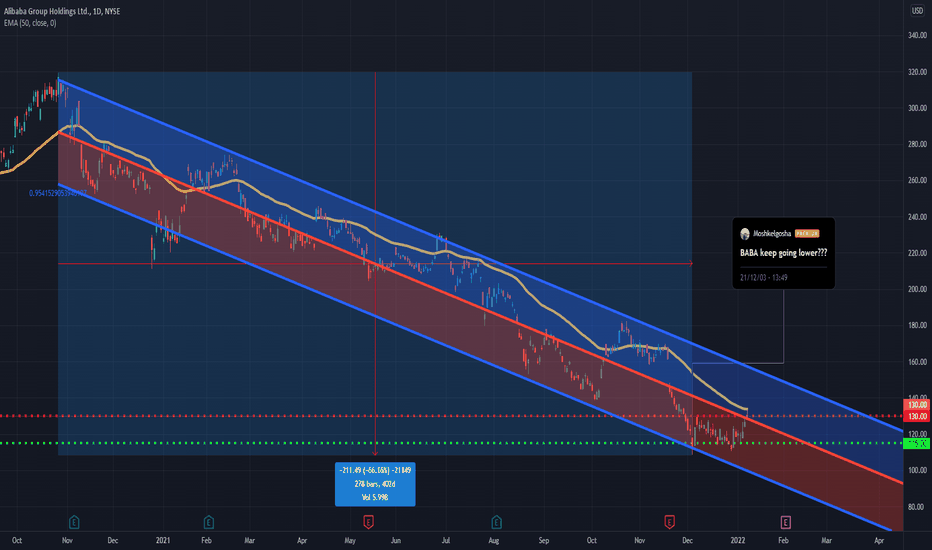Click the 100.00 price axis label
932x550 pixels.
coord(917,470)
